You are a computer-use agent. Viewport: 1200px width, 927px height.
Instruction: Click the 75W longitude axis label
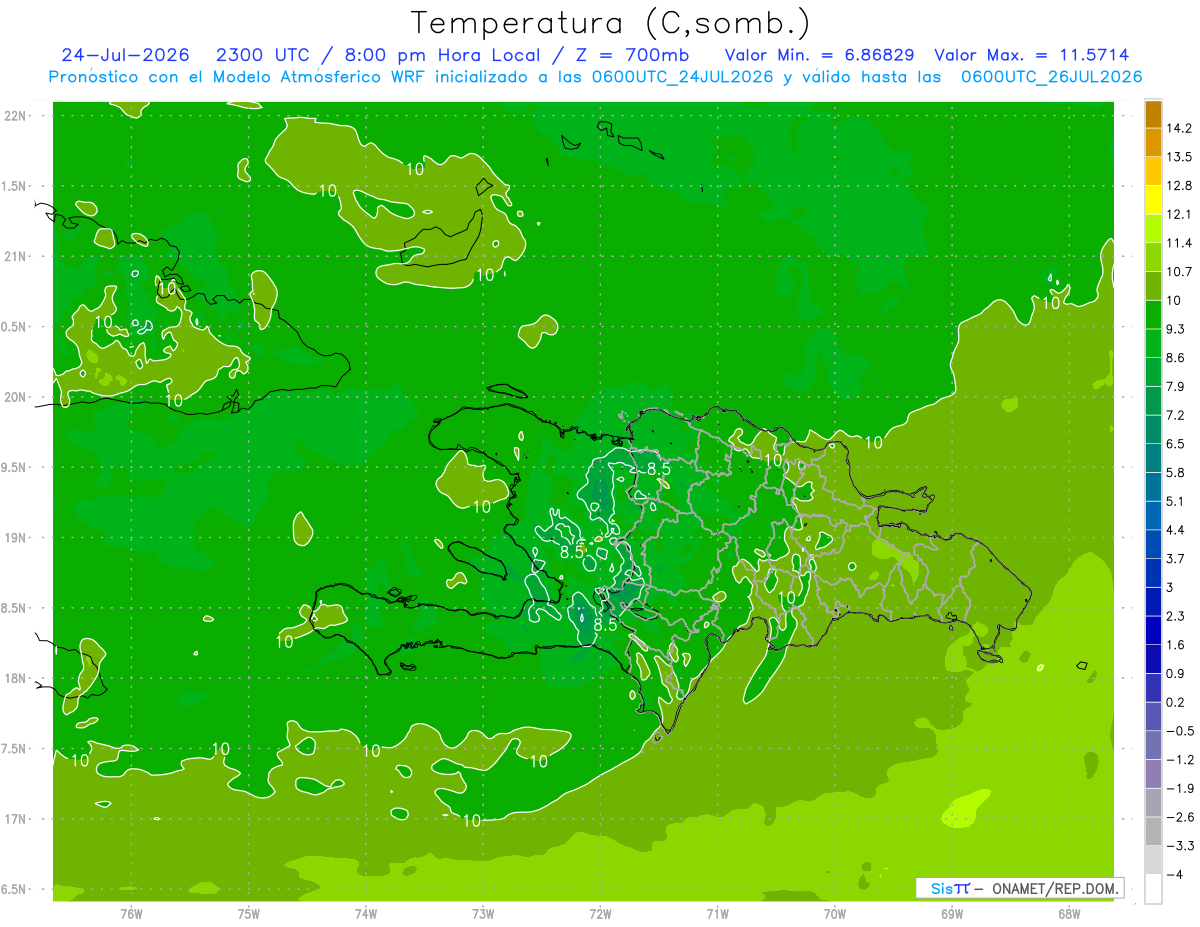pos(248,914)
